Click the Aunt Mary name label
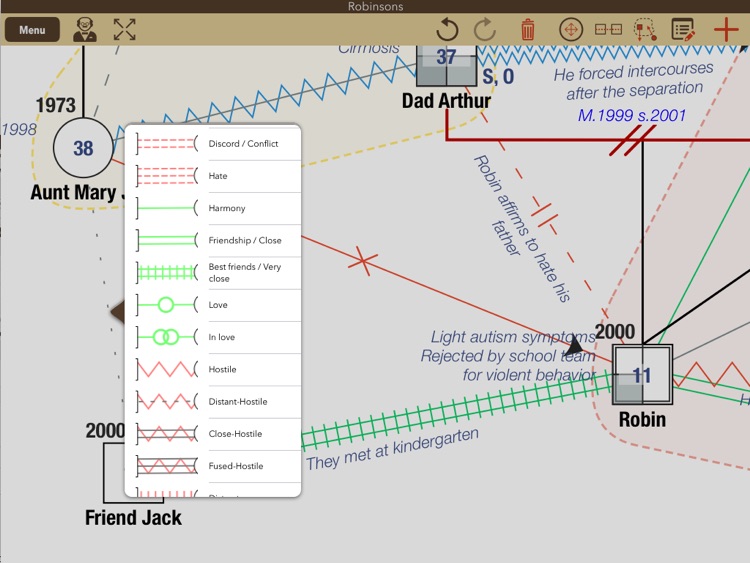 tap(77, 192)
